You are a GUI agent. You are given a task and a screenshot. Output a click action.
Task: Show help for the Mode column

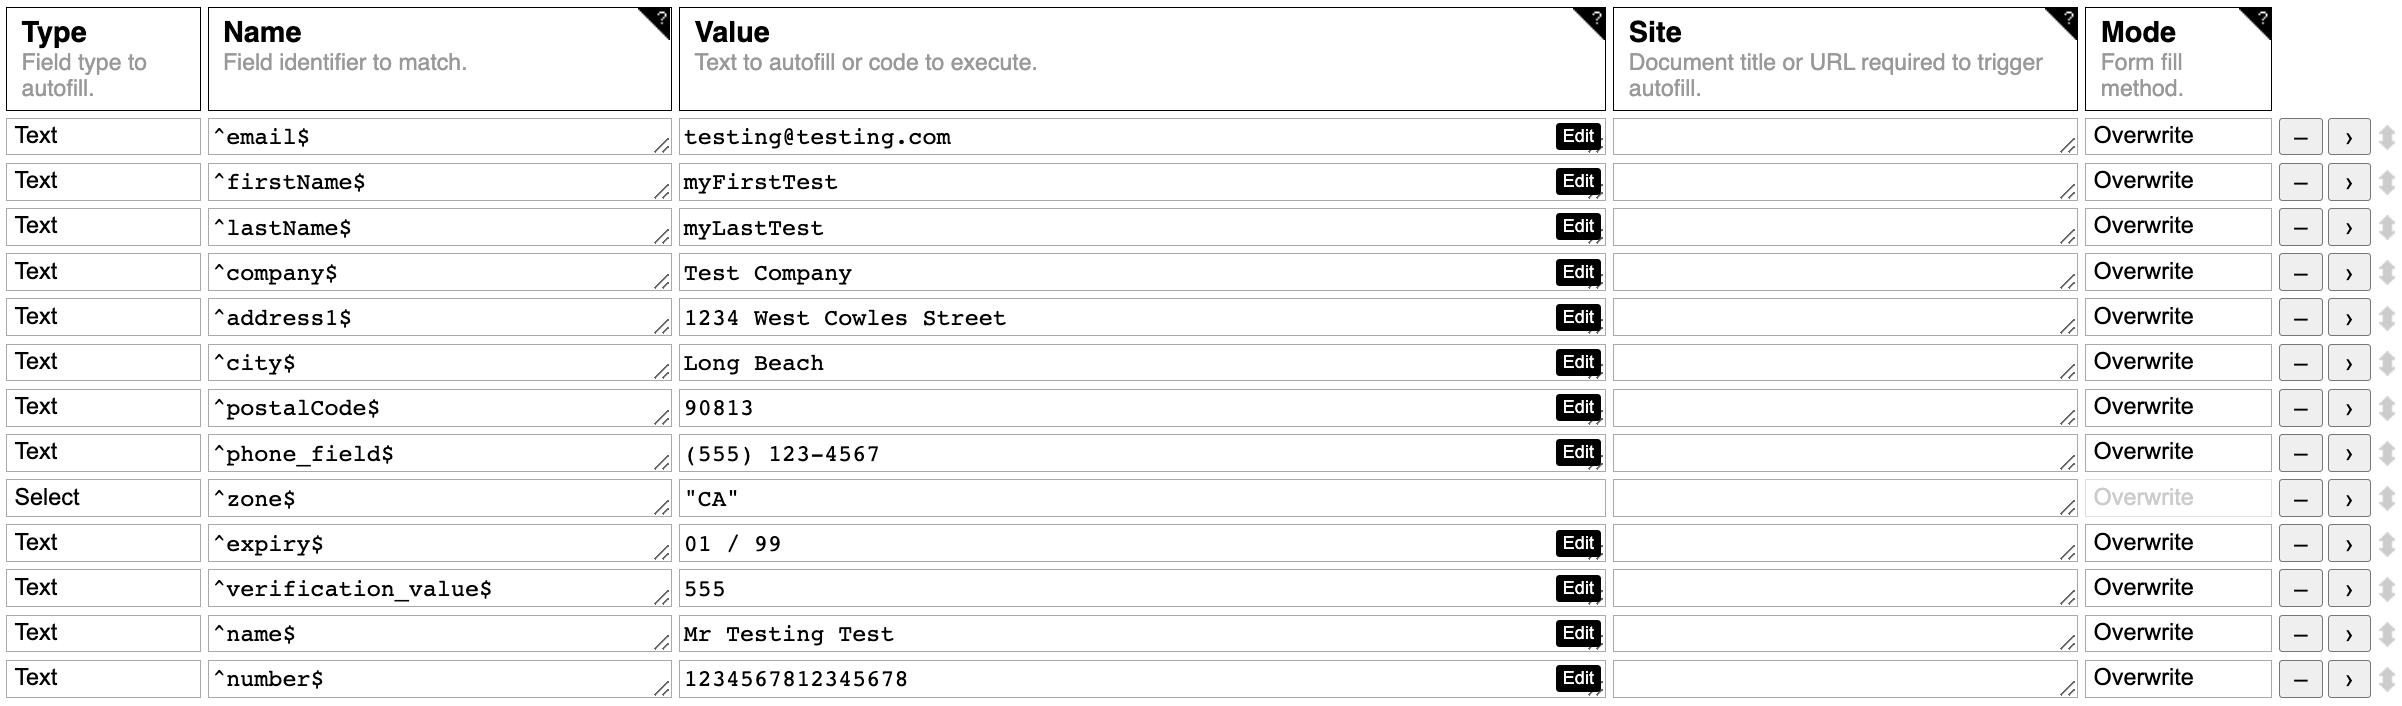(2261, 18)
